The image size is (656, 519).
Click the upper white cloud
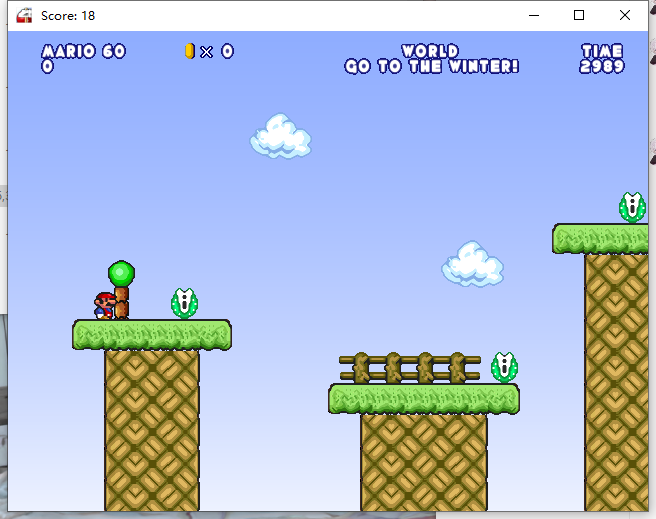281,136
